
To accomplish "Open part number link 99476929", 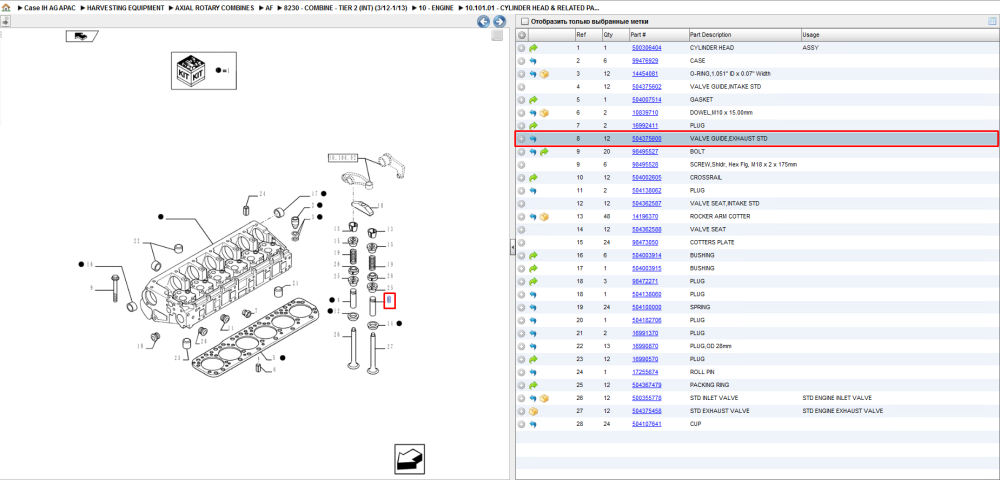I will pyautogui.click(x=645, y=61).
